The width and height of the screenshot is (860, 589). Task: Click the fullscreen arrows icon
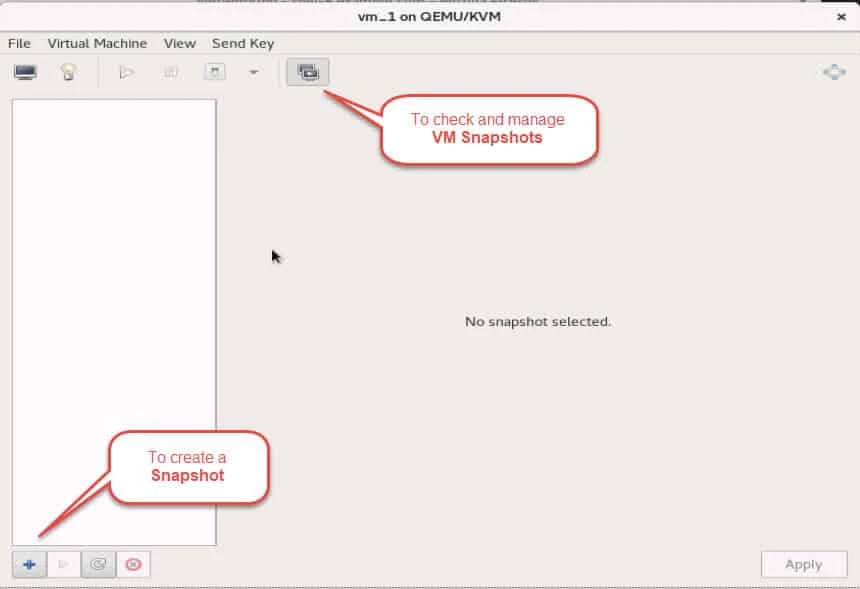tap(833, 71)
